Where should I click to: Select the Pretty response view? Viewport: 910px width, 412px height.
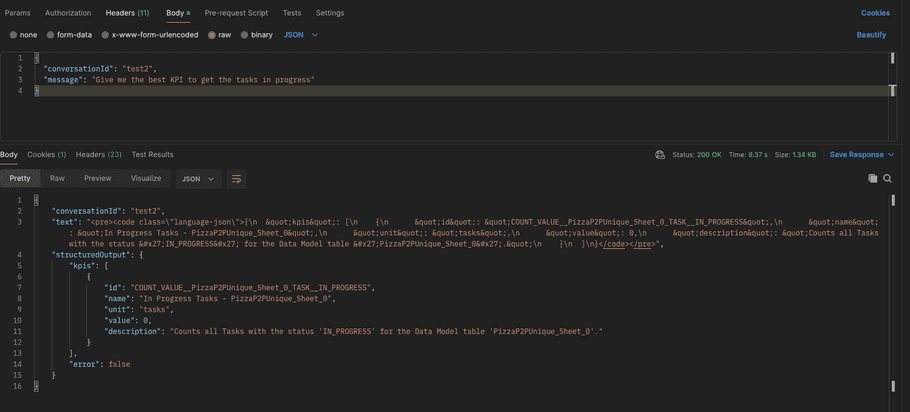(x=20, y=178)
